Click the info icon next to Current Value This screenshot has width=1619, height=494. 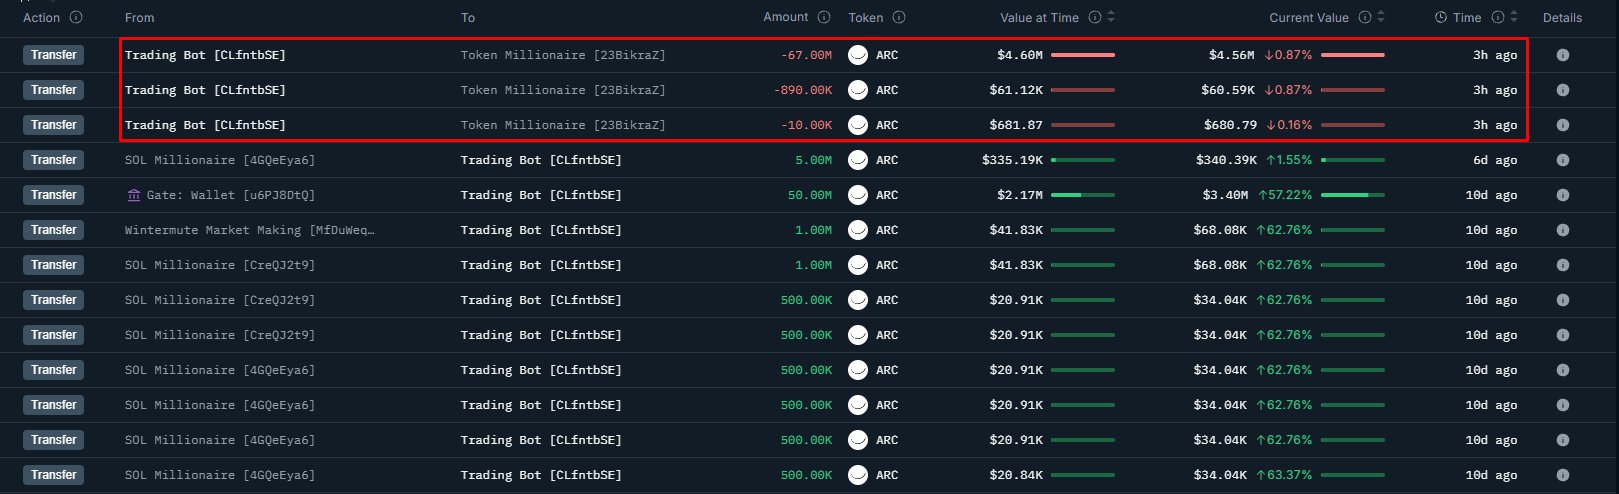(x=1364, y=18)
